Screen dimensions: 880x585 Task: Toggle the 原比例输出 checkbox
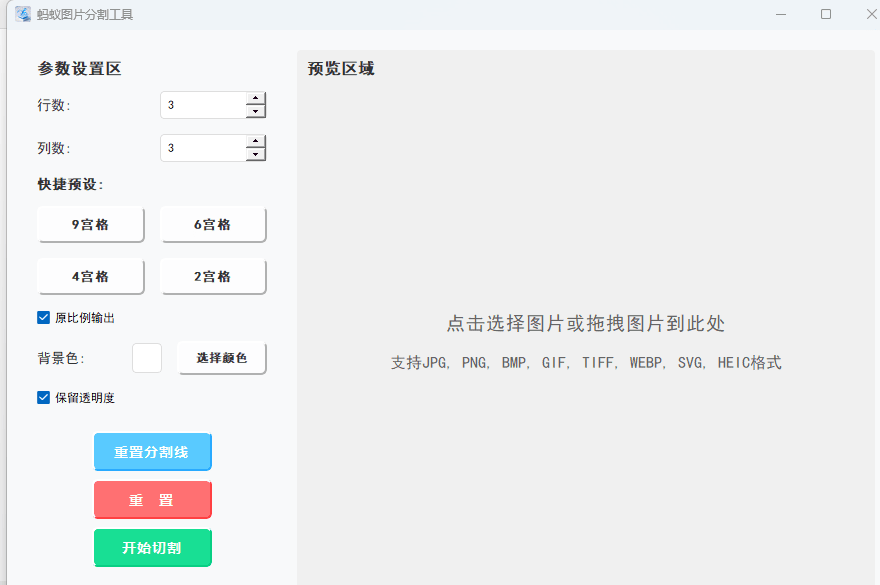pyautogui.click(x=44, y=318)
